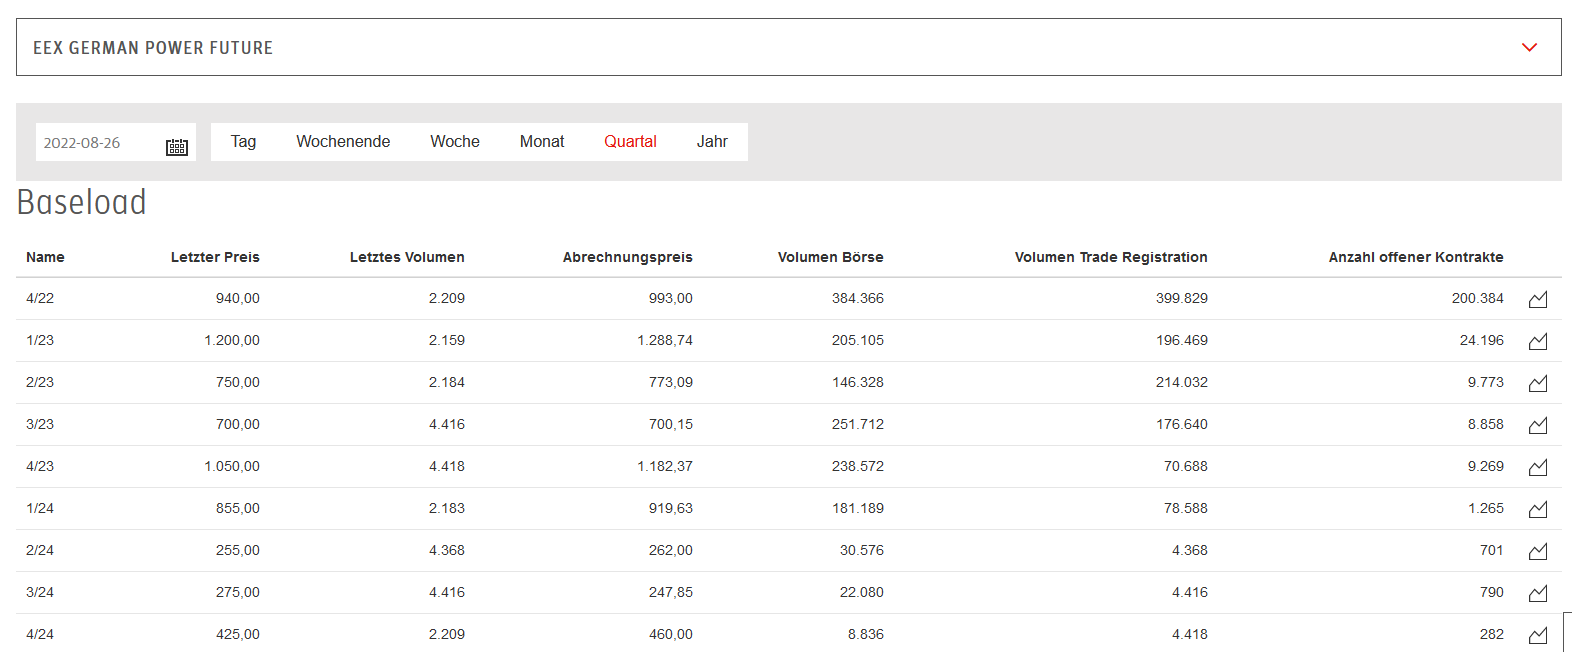Screen dimensions: 1572x652
Task: Click the Anzahl offener Kontrakte header
Action: point(1416,257)
